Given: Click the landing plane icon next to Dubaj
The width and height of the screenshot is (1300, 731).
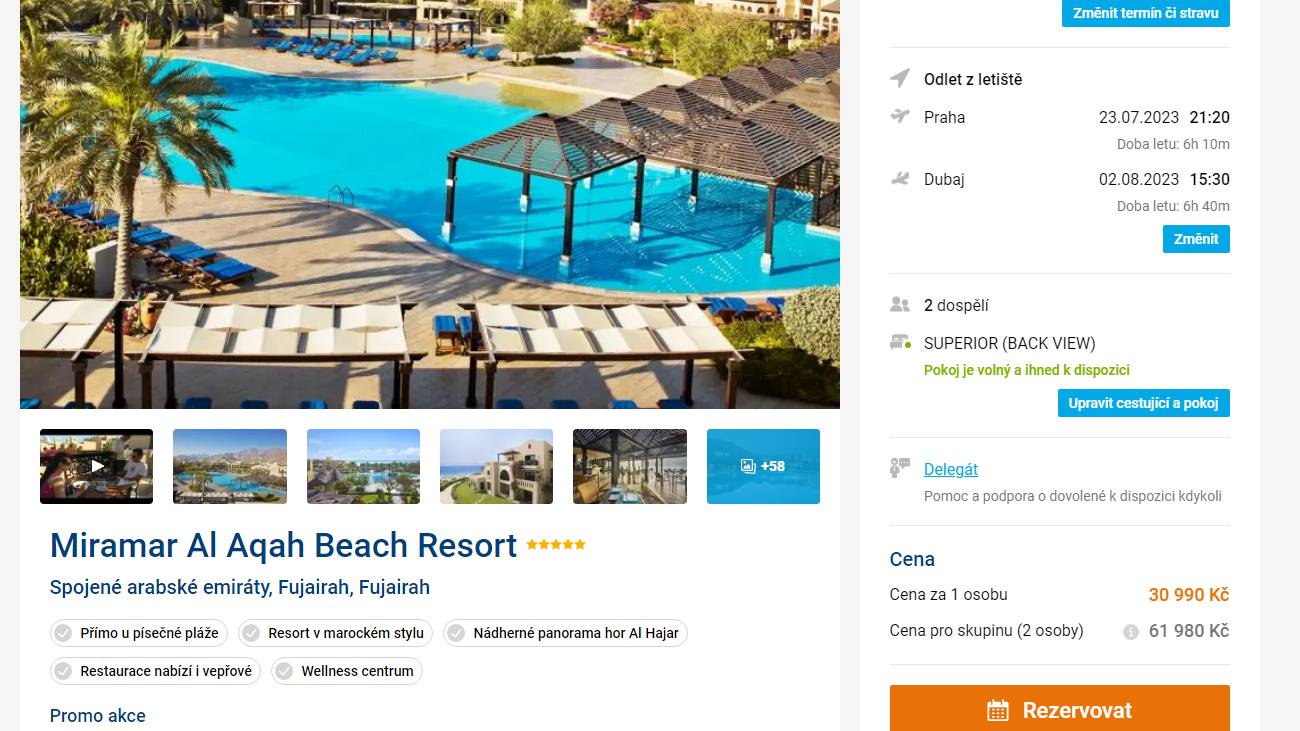Looking at the screenshot, I should [900, 179].
